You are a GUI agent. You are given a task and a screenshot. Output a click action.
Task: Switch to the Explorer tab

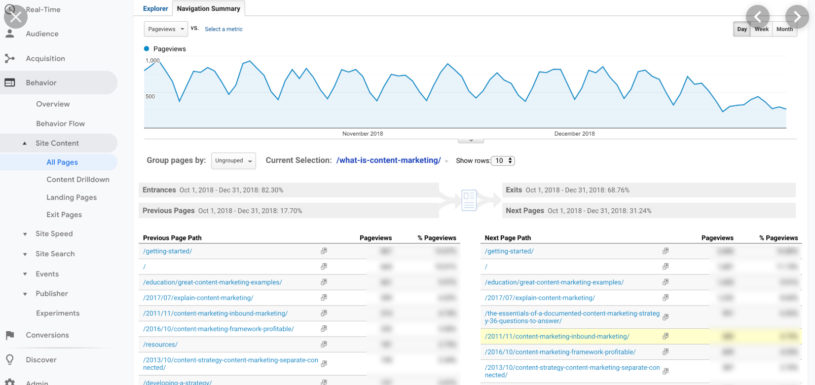pyautogui.click(x=155, y=8)
